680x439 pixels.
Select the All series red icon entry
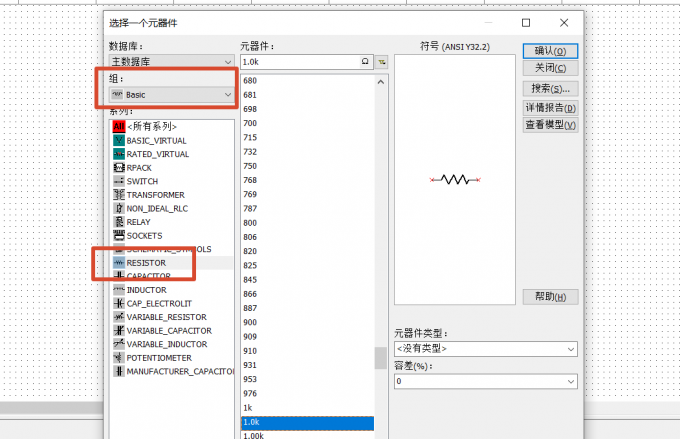[119, 126]
